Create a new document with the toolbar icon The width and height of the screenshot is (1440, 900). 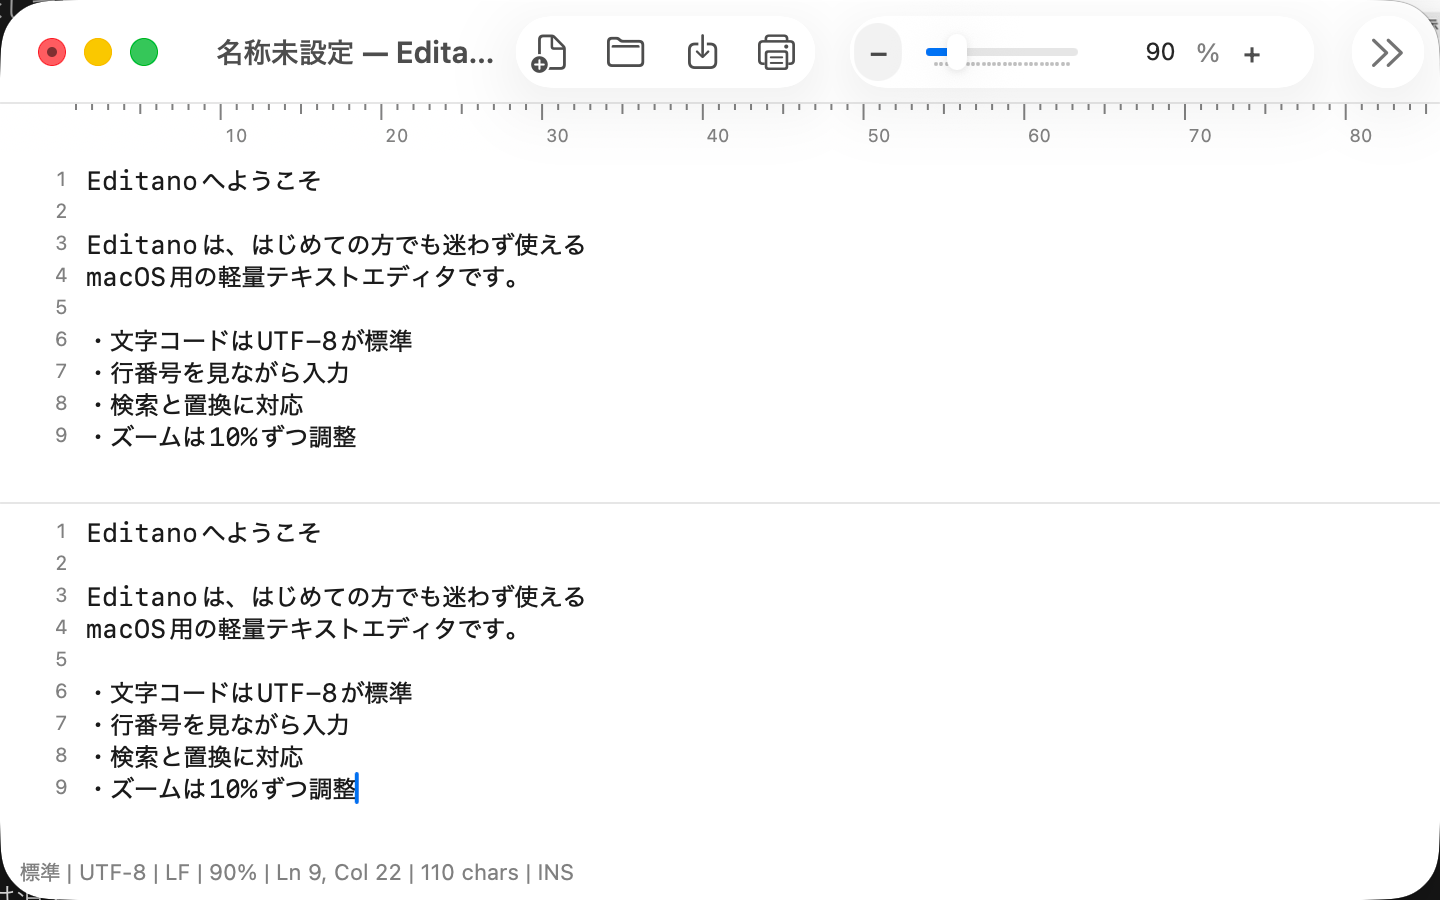[549, 52]
